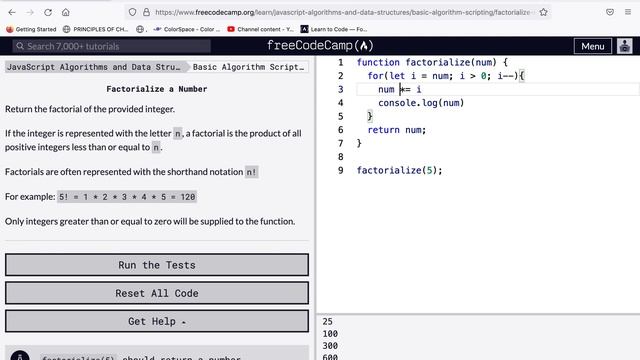This screenshot has height=360, width=640.
Task: Click line number 8 in the gutter
Action: 340,157
